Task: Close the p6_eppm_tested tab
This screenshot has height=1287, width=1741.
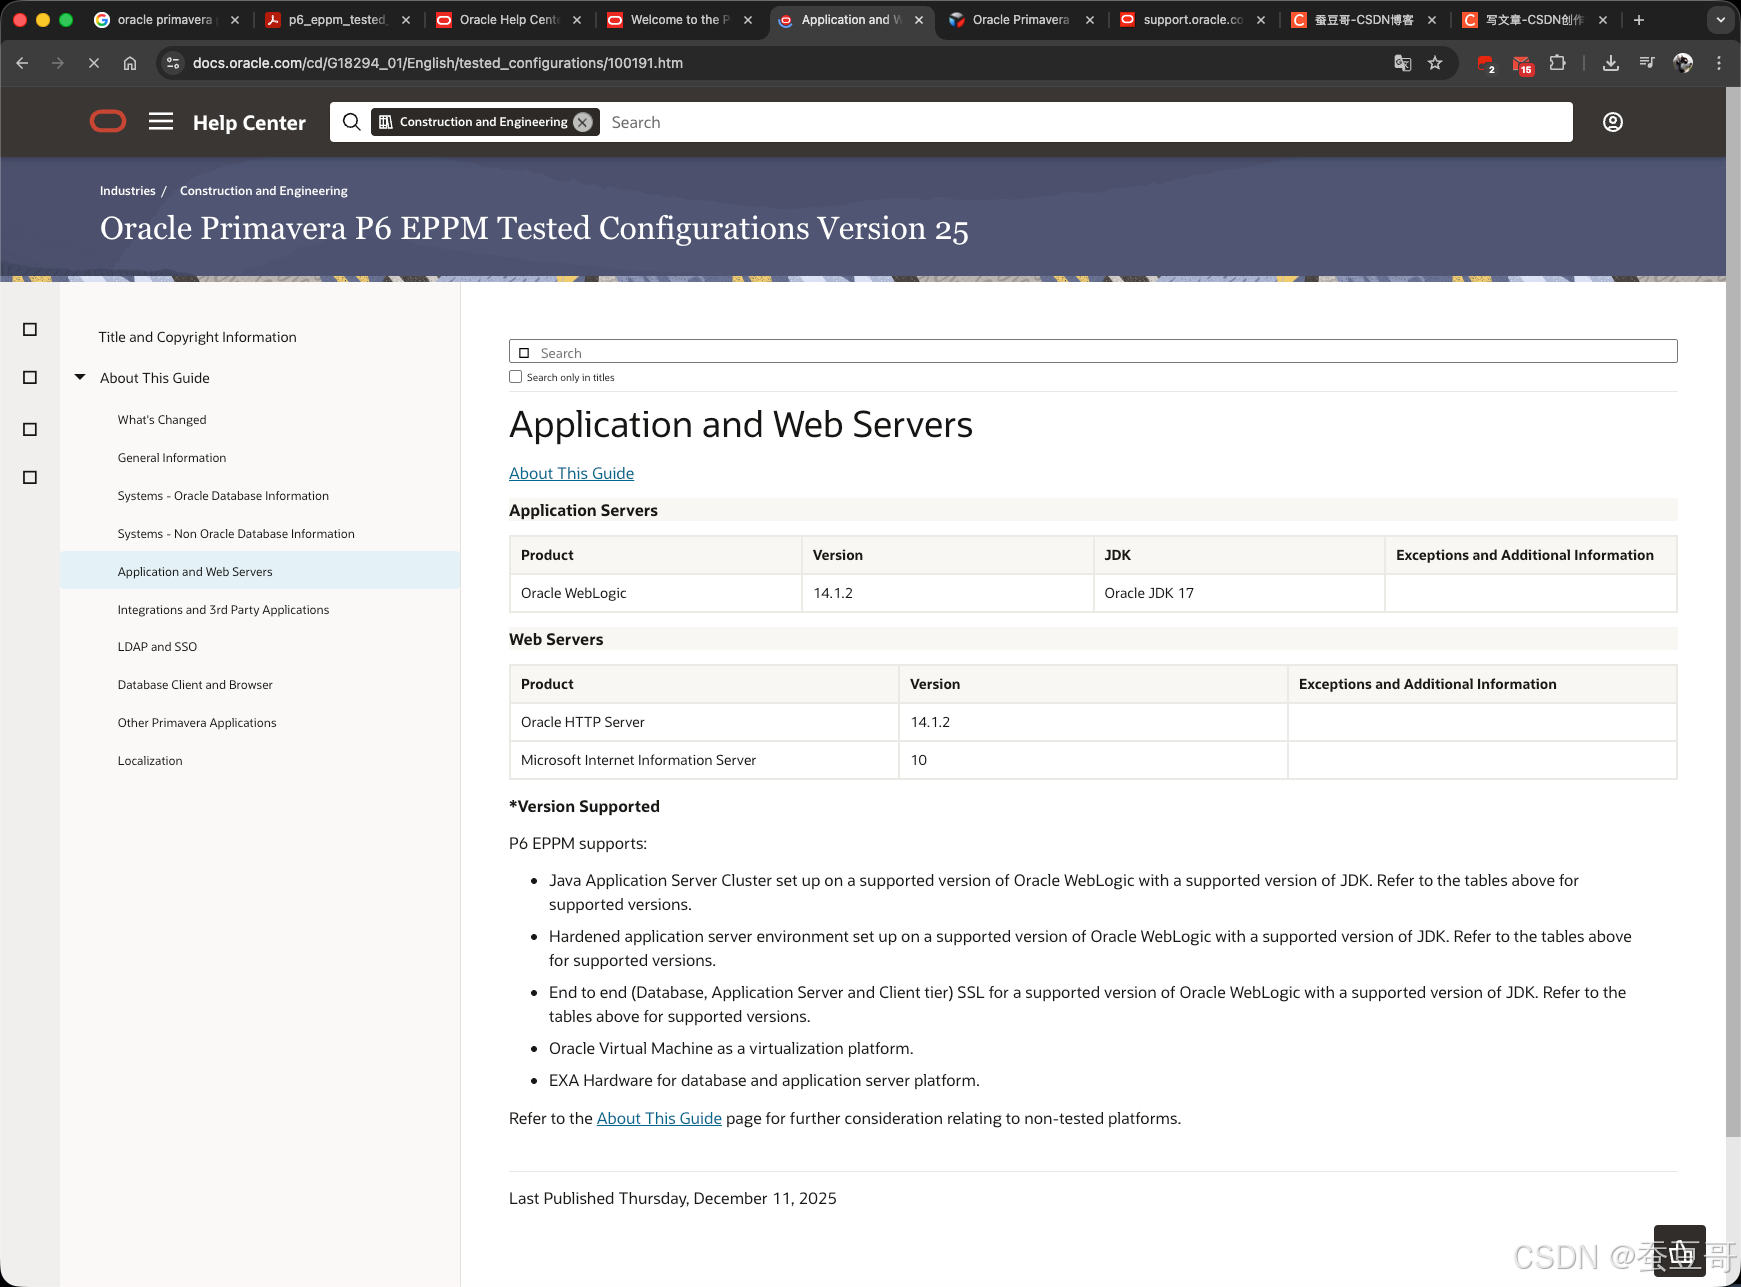Action: click(x=406, y=20)
